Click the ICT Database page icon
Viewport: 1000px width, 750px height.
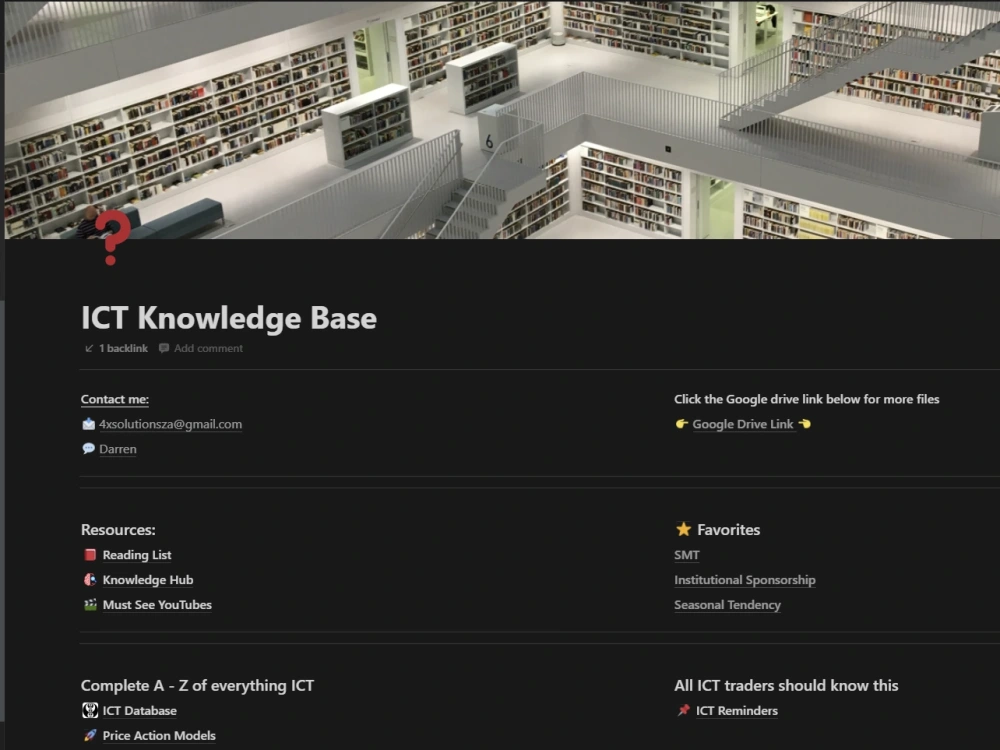click(x=89, y=710)
